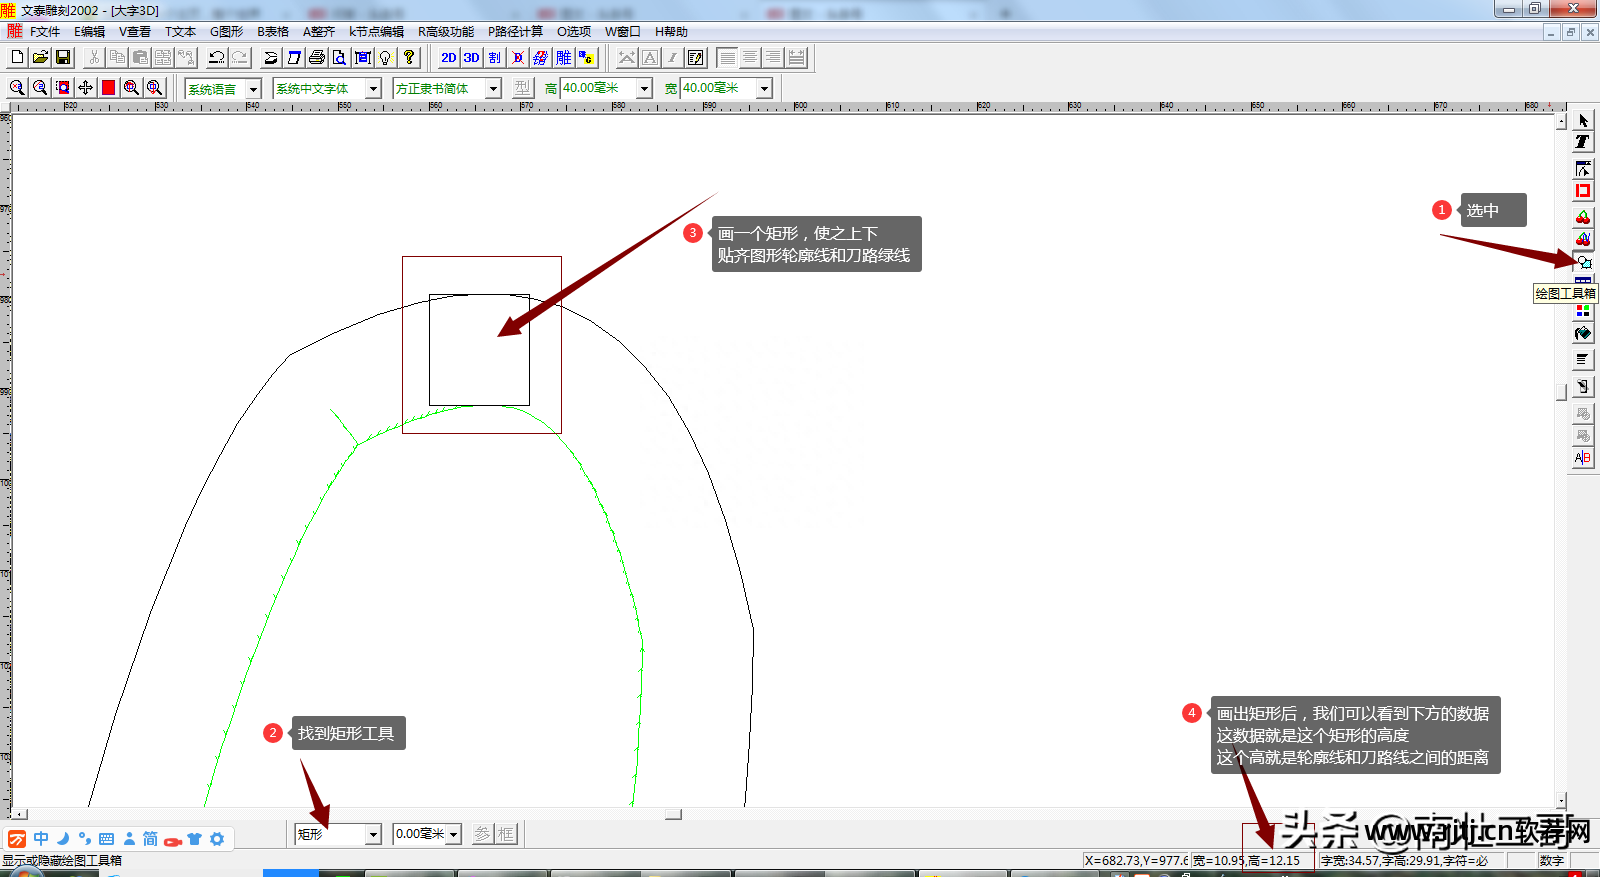The width and height of the screenshot is (1600, 877).
Task: Toggle 3D view mode
Action: [471, 58]
